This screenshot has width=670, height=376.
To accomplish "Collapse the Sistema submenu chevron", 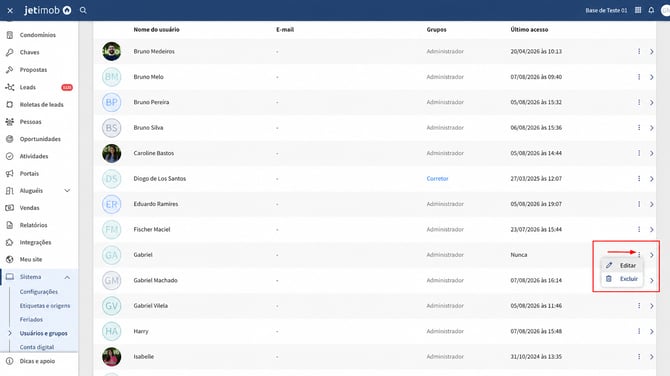I will [67, 277].
